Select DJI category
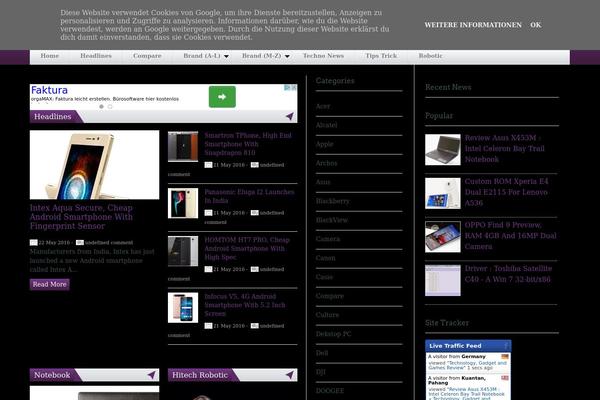 (x=321, y=372)
